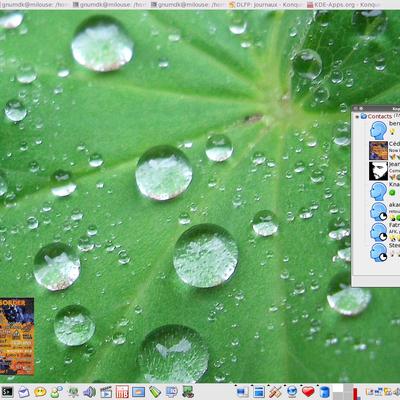Open the red MB icon in bottom panel
400x400 pixels.
(x=122, y=392)
